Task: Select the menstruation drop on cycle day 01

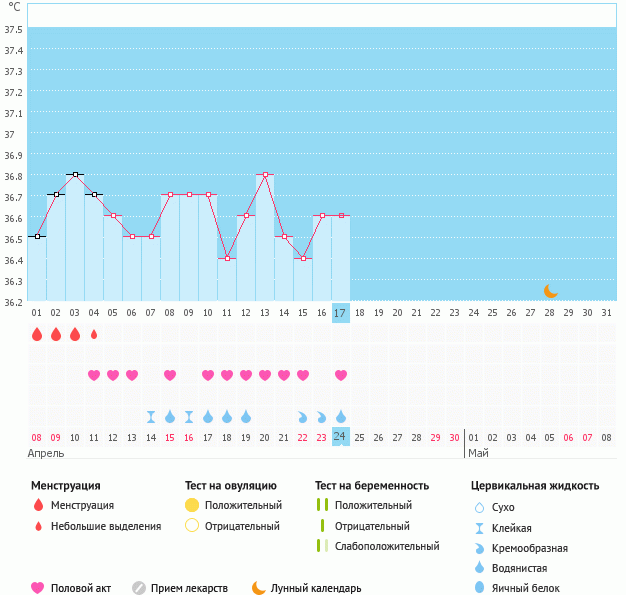Action: [37, 334]
